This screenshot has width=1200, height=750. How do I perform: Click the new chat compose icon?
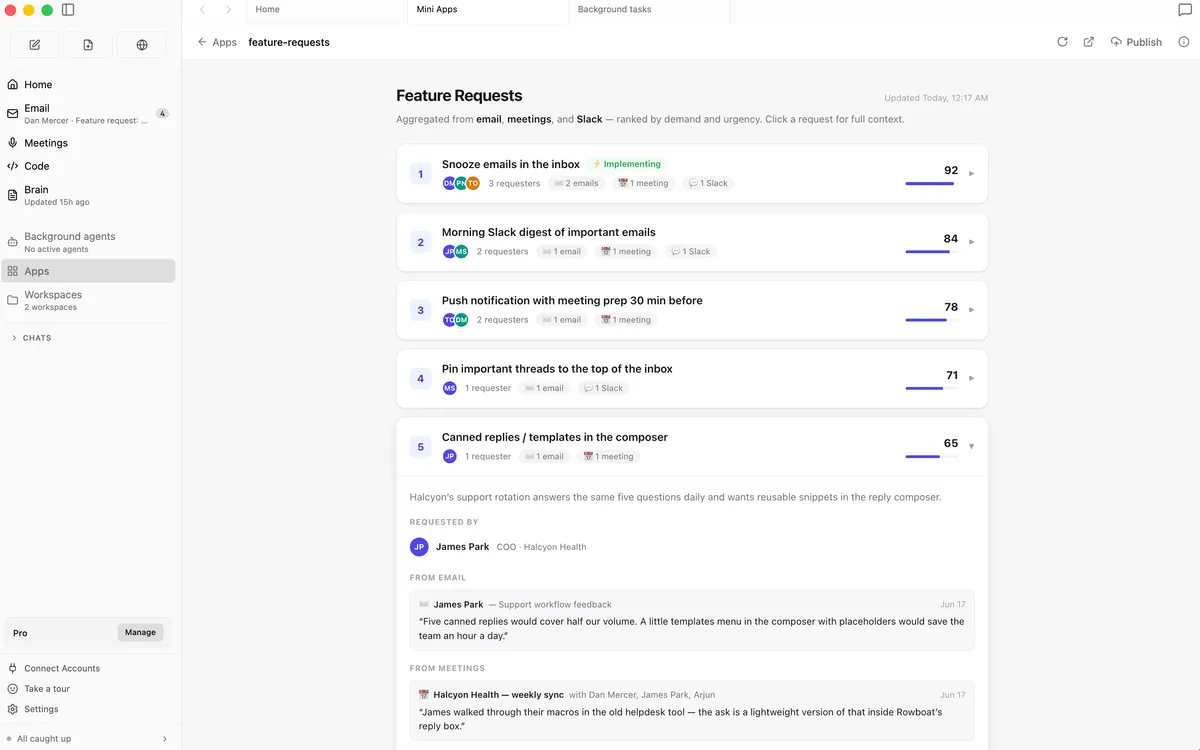click(x=35, y=45)
